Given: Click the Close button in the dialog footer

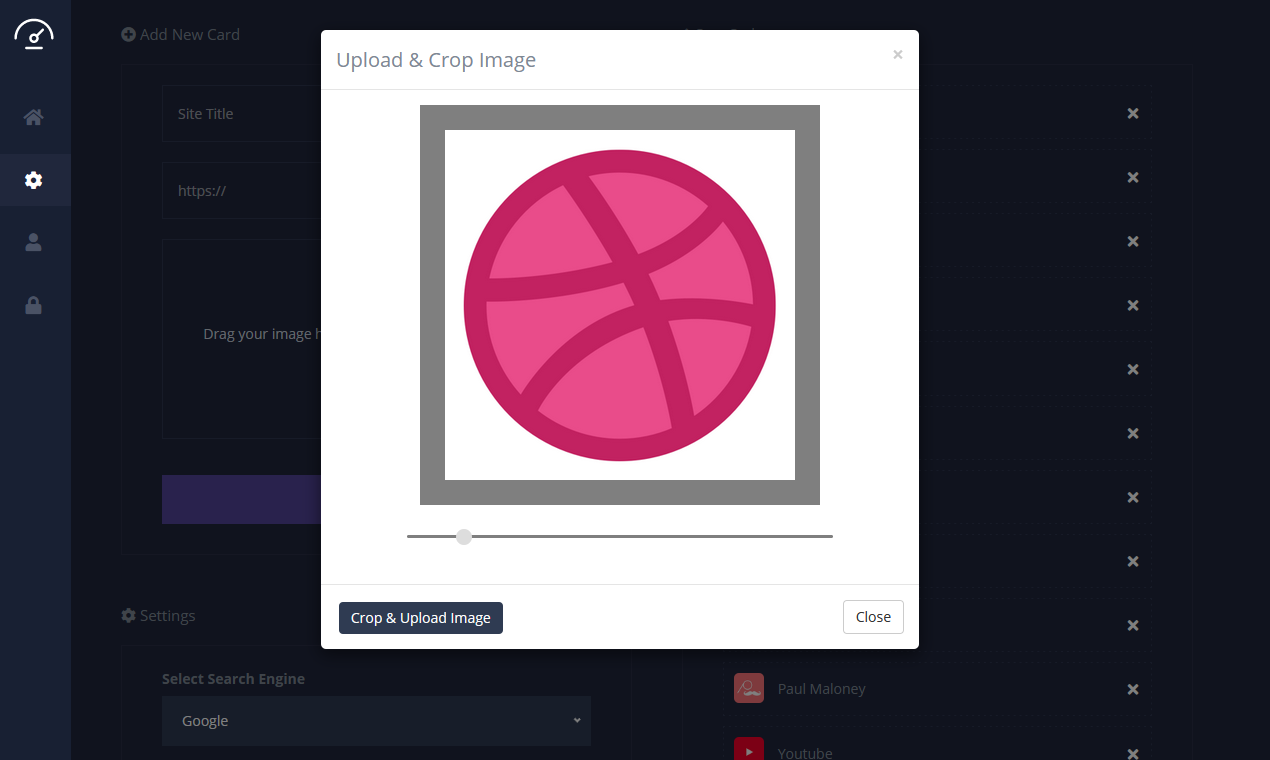Looking at the screenshot, I should (873, 617).
